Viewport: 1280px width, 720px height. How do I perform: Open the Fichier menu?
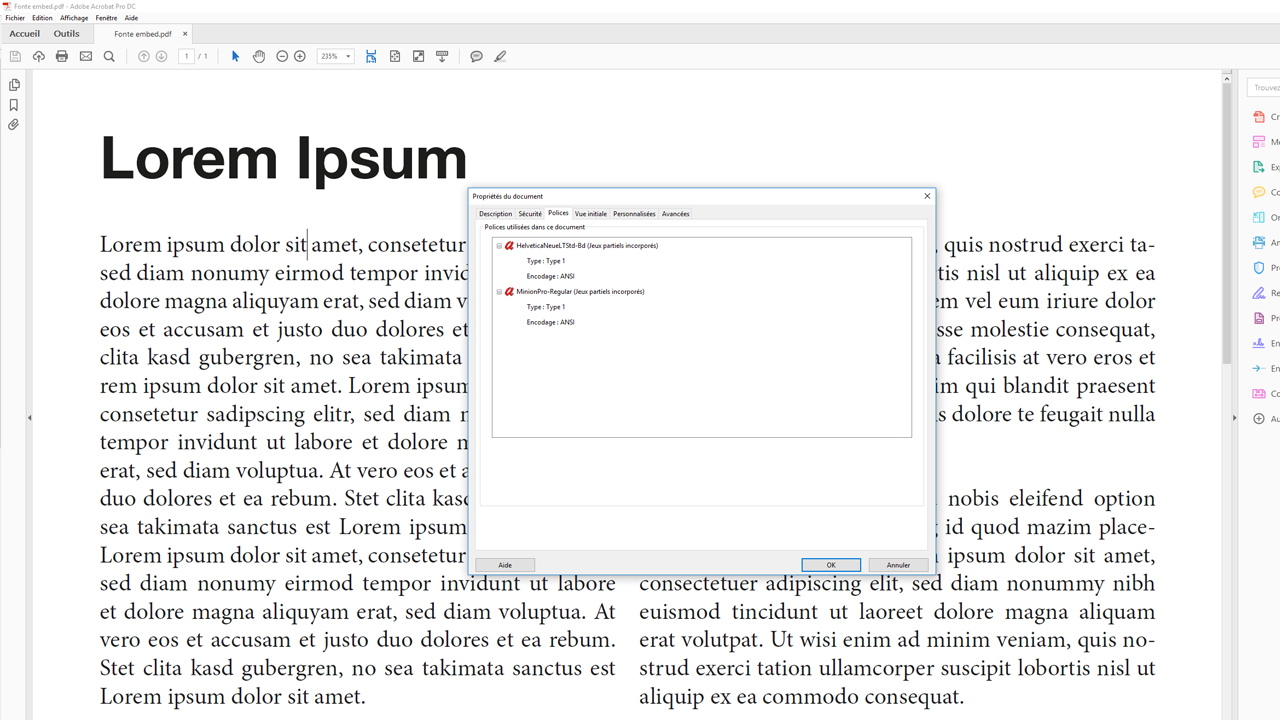15,18
